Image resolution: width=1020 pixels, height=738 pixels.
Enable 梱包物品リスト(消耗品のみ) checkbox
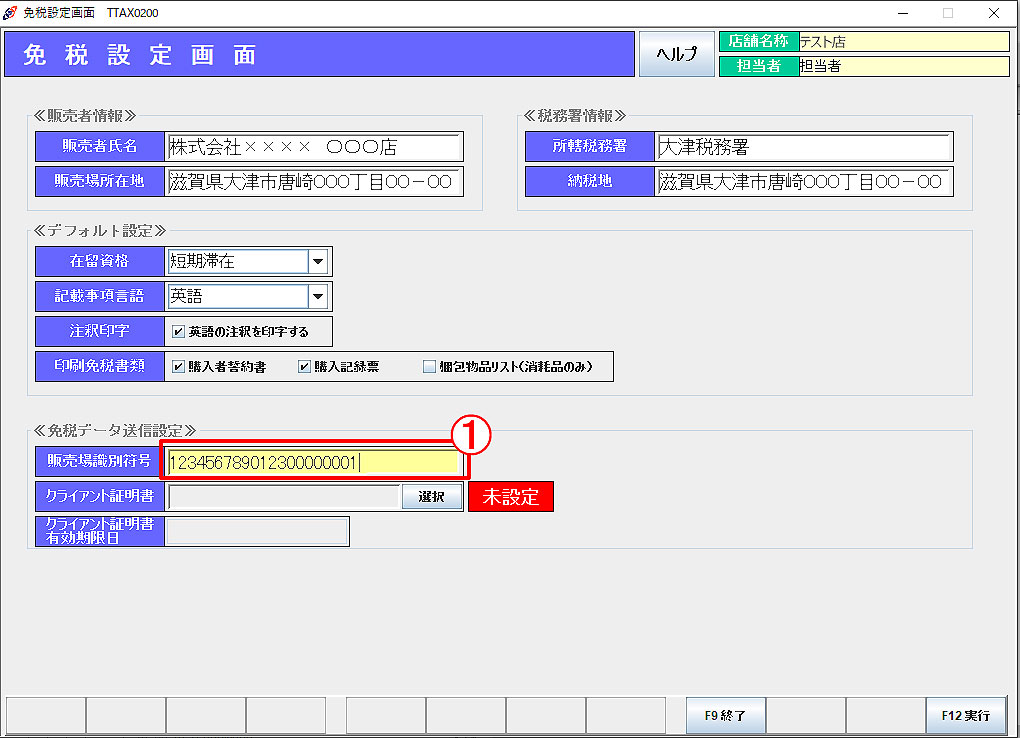pos(429,367)
